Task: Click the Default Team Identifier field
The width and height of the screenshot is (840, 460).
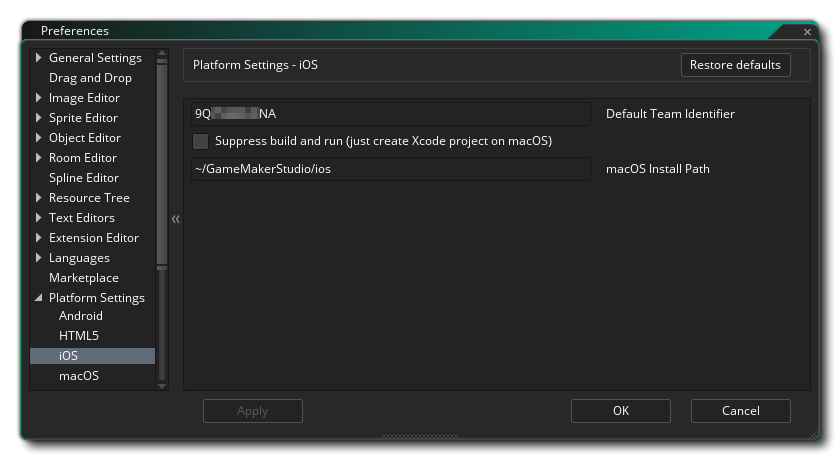Action: (x=390, y=114)
